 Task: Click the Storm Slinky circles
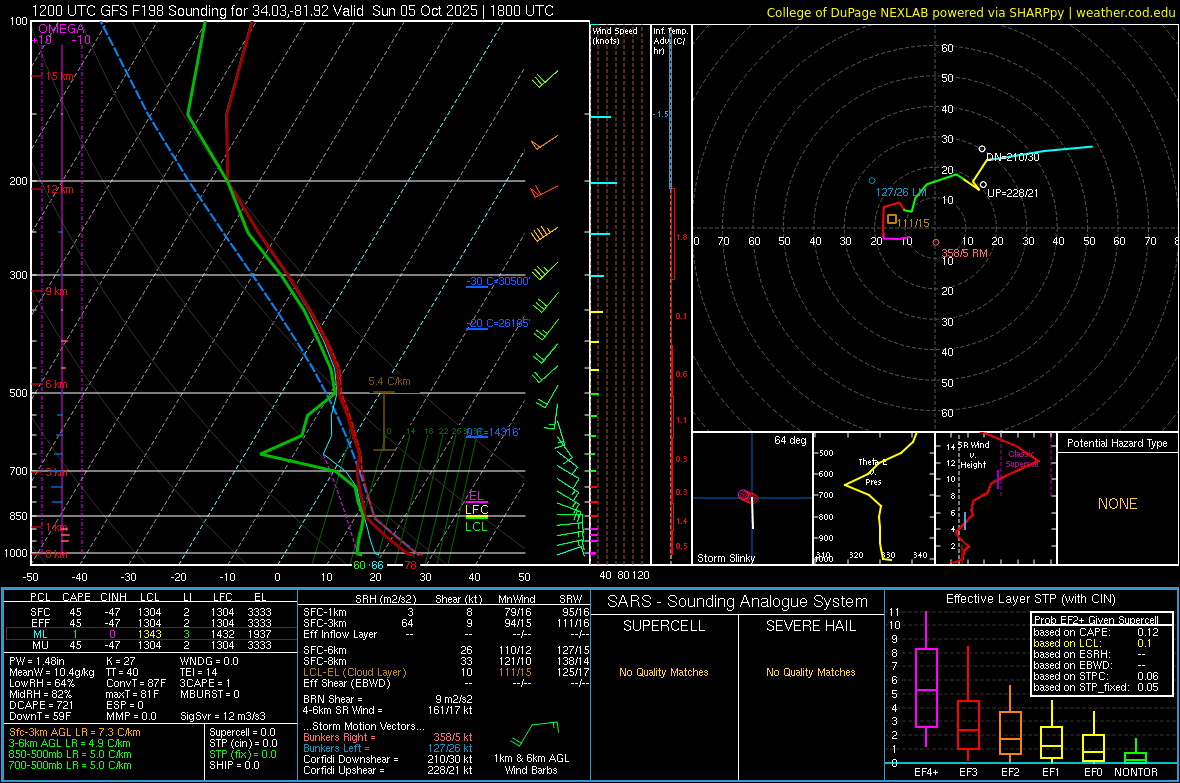pyautogui.click(x=748, y=496)
